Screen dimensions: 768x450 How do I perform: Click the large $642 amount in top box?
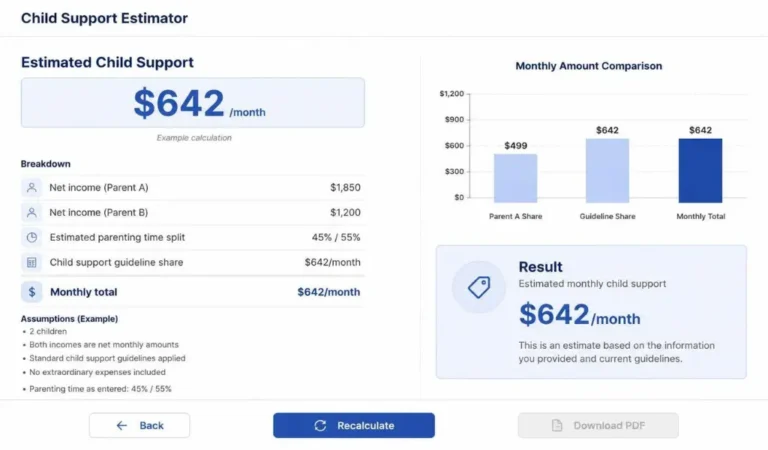(x=179, y=103)
